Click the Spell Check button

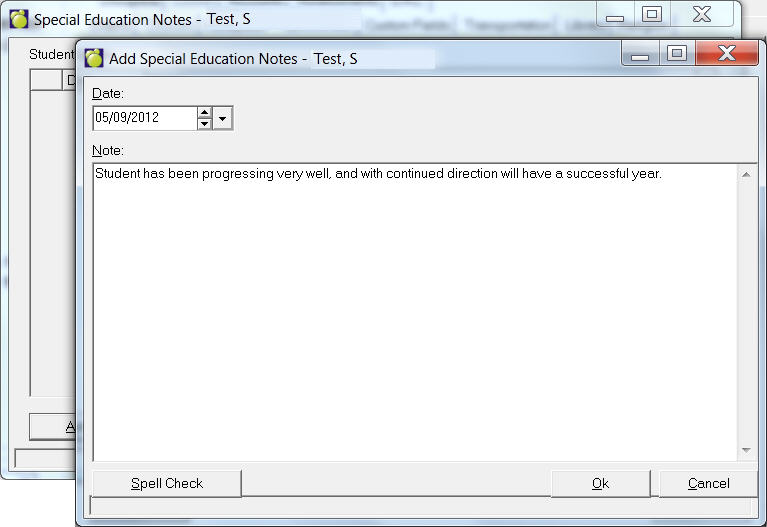tap(166, 483)
